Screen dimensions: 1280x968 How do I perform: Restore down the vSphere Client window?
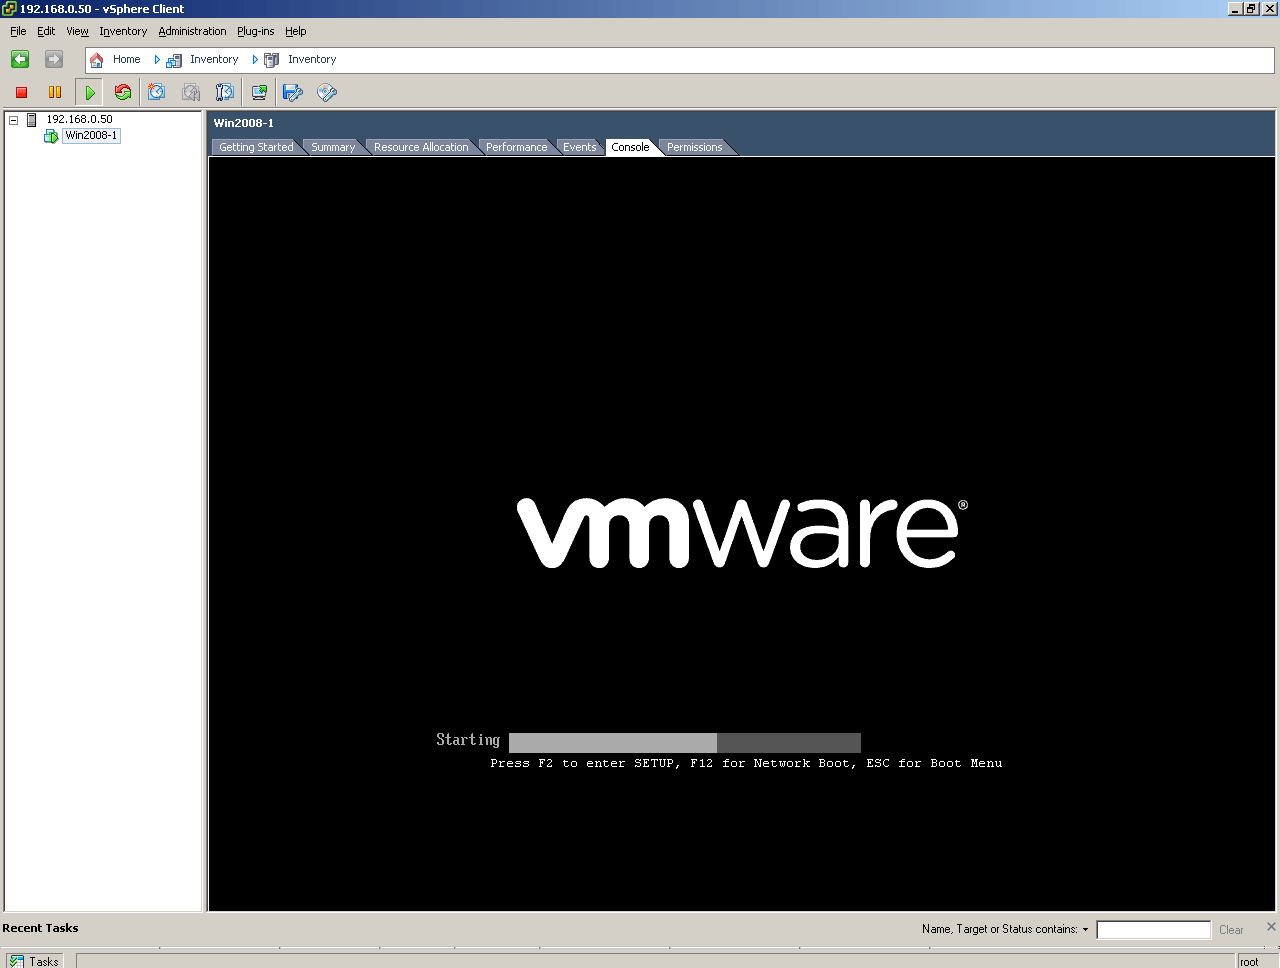[x=1251, y=9]
